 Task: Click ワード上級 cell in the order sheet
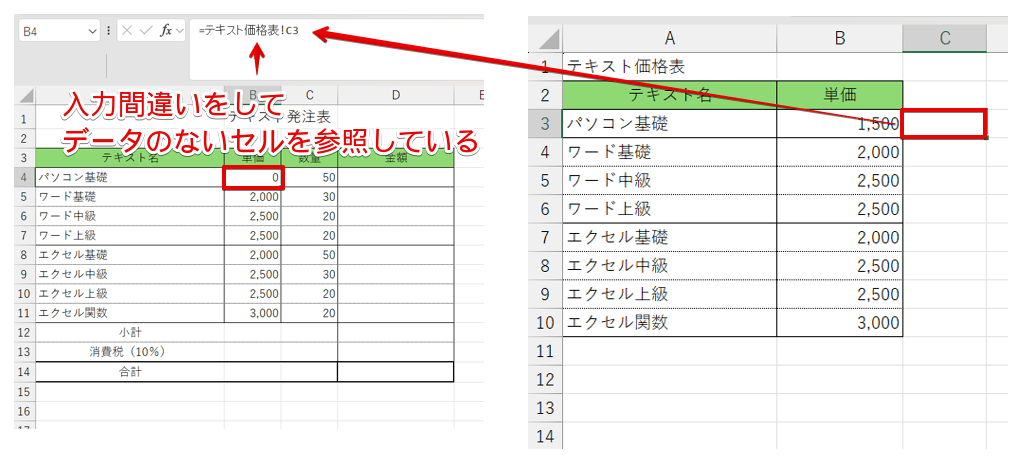coord(130,235)
